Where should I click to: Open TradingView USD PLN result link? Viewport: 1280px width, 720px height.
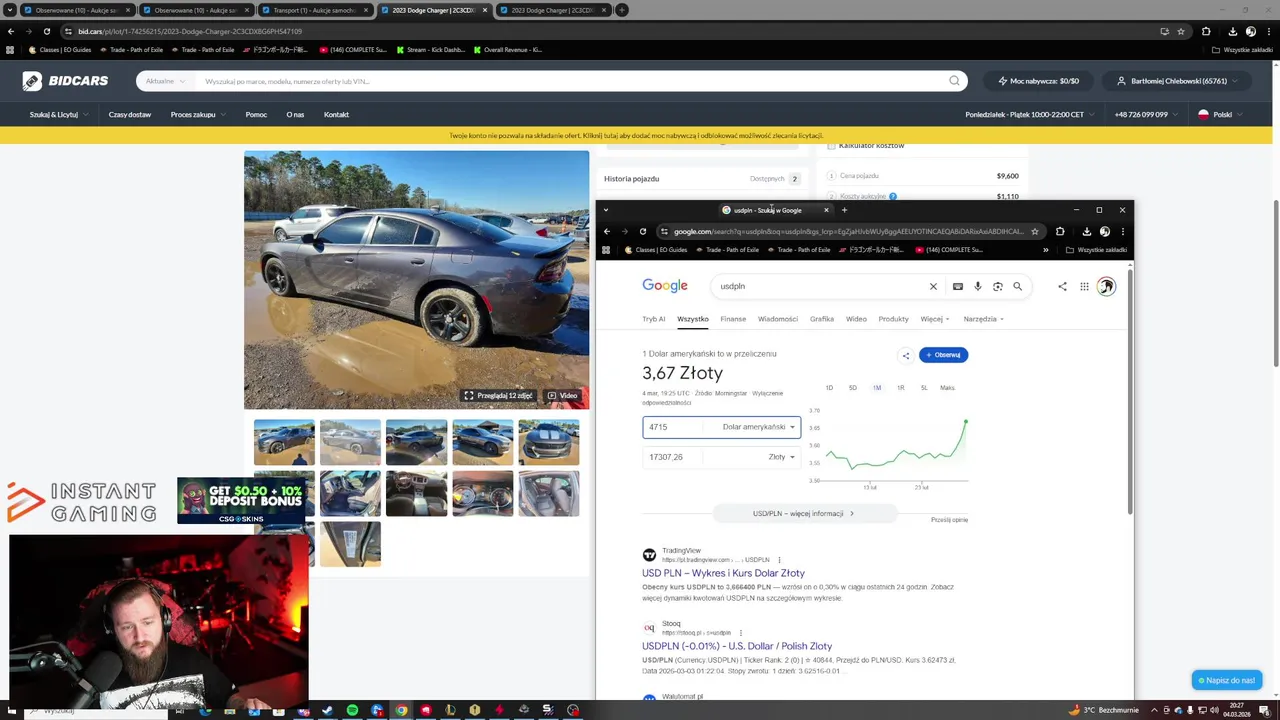click(723, 573)
